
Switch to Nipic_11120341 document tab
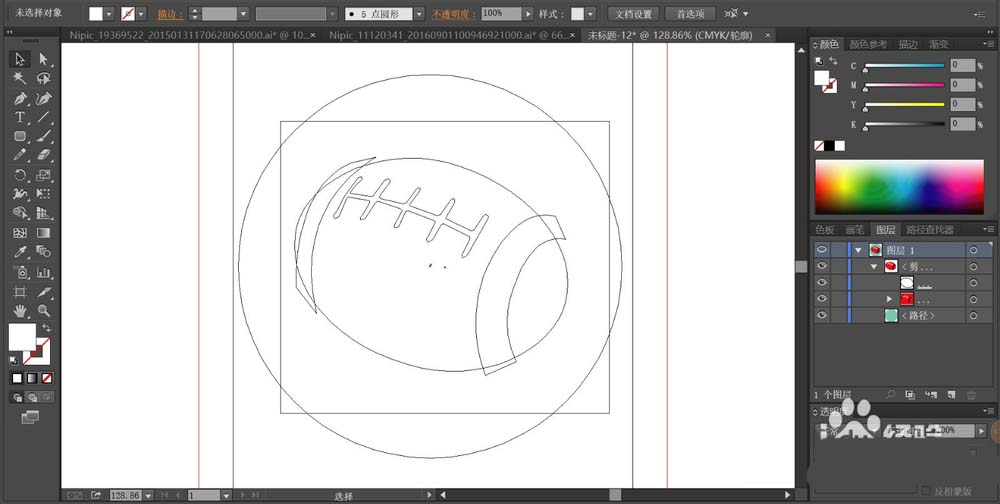point(448,36)
